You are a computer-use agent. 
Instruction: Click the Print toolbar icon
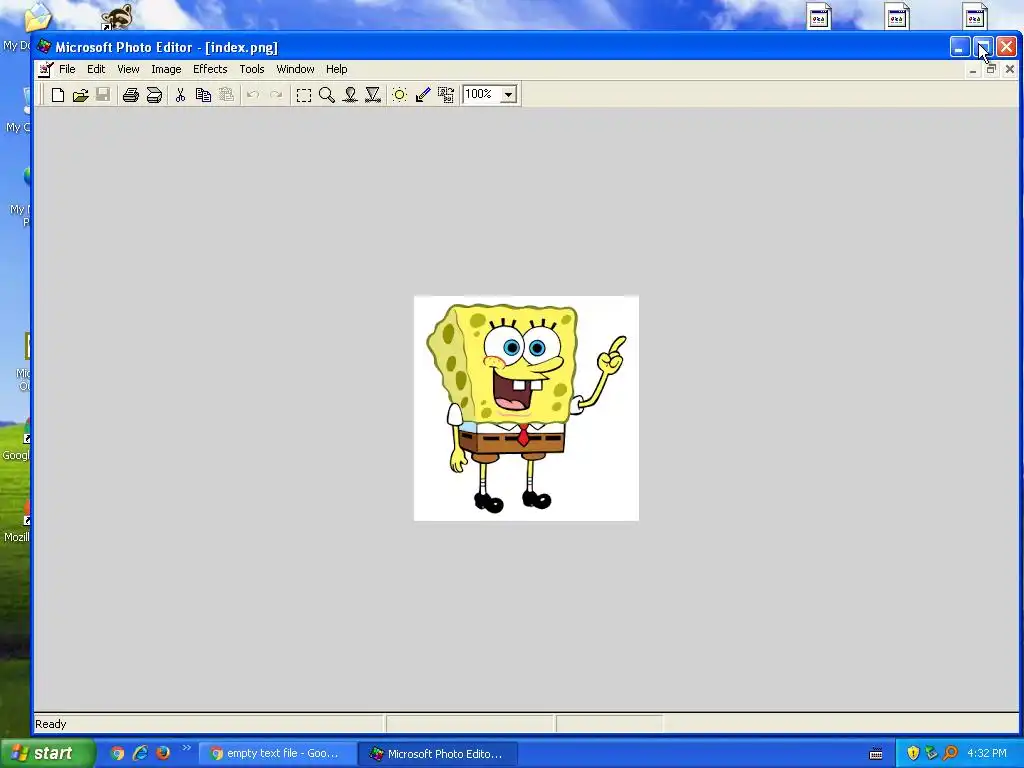pyautogui.click(x=131, y=95)
